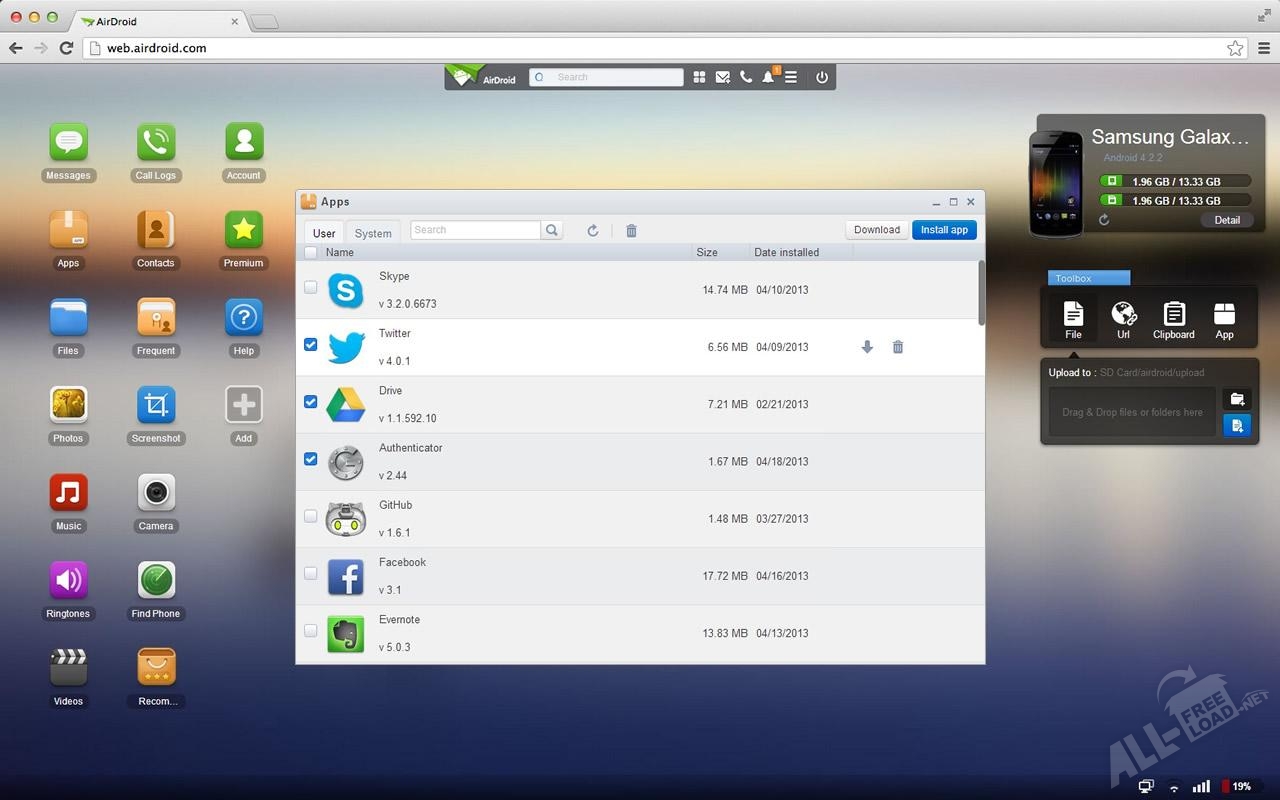
Task: Click the toolbar trash uninstall icon
Action: 631,230
